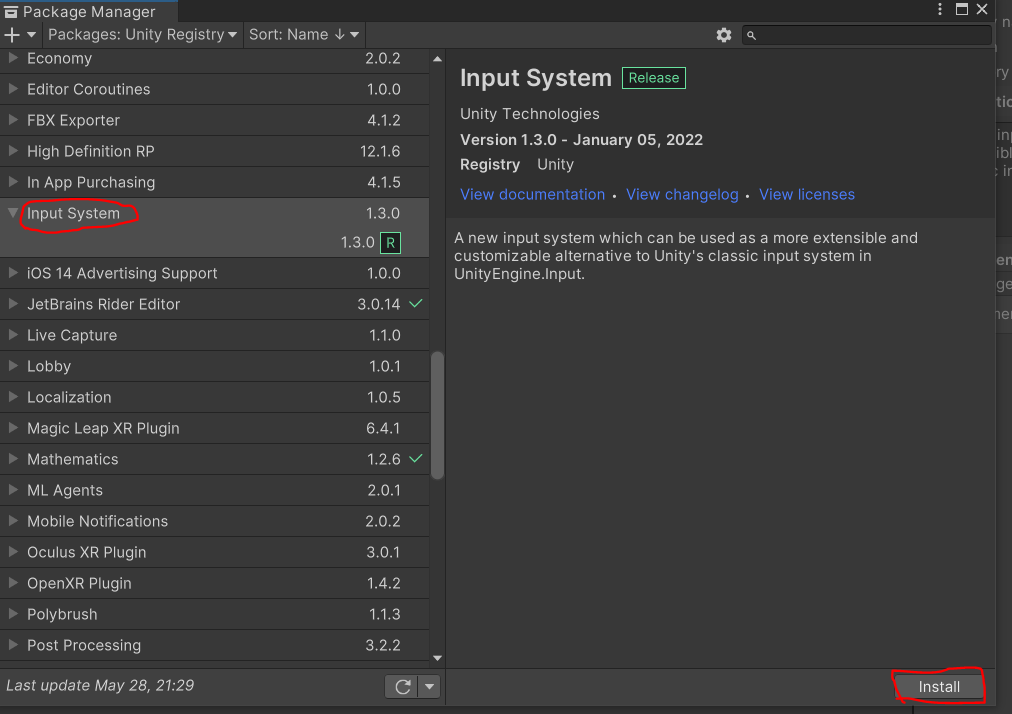This screenshot has height=714, width=1012.
Task: Collapse the Input System package row
Action: pos(12,213)
